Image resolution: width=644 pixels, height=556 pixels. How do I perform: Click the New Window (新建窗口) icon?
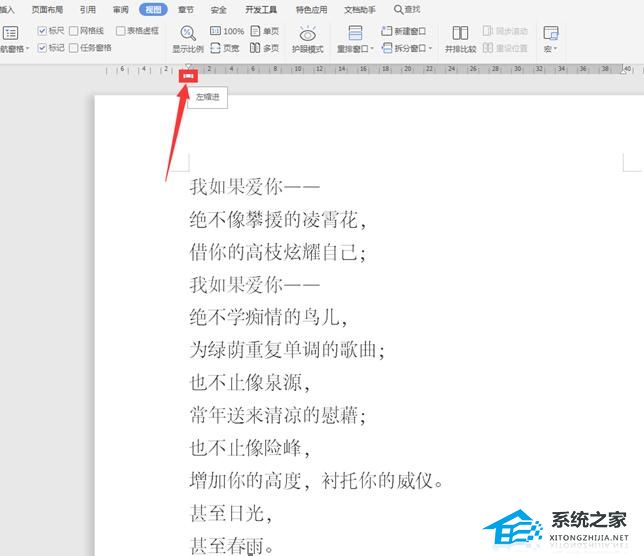point(386,31)
